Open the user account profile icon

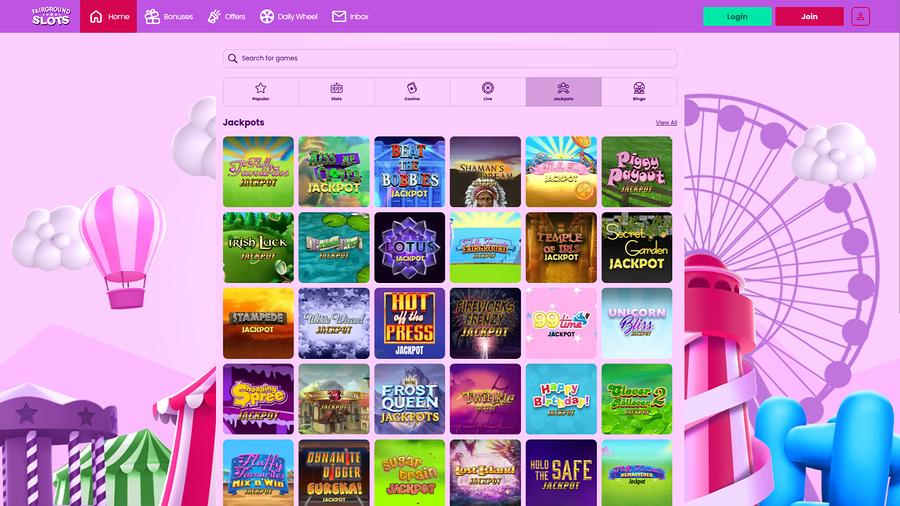pos(860,17)
